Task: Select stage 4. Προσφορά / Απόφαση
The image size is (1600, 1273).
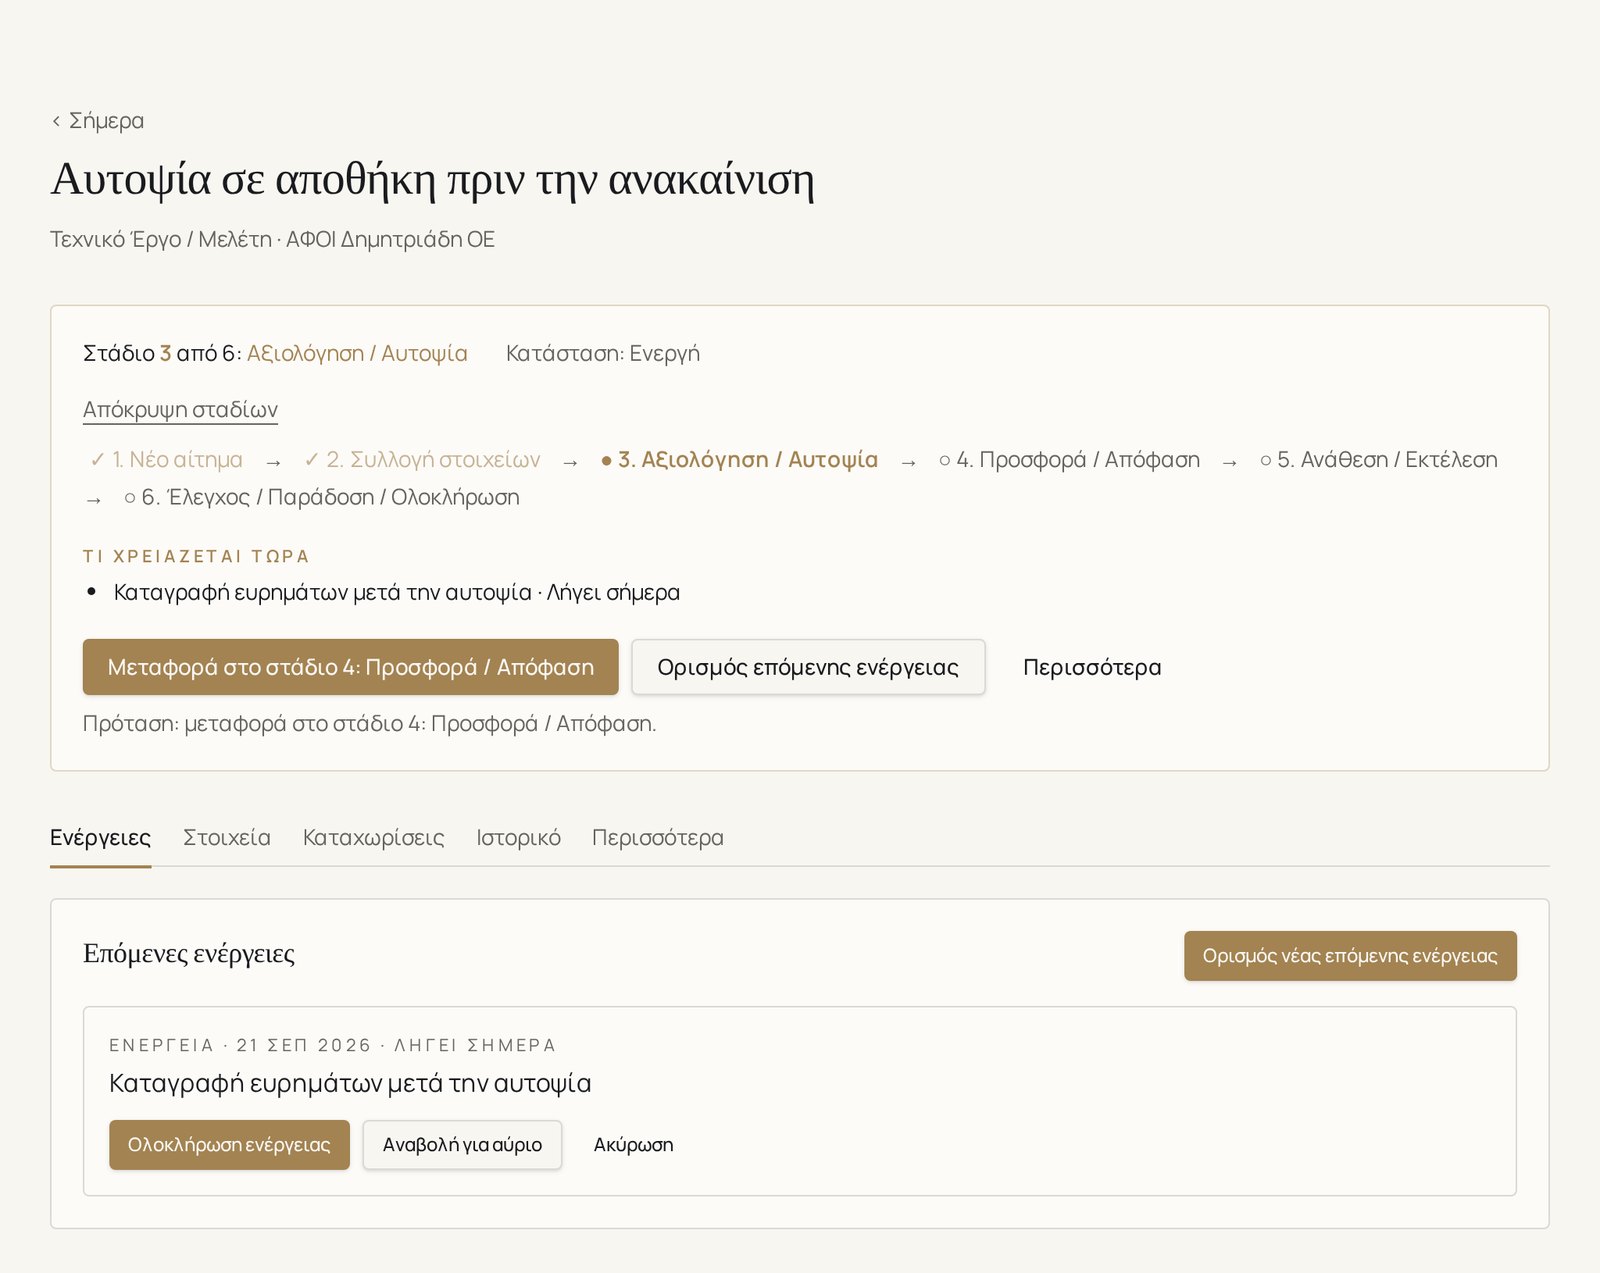Action: tap(1069, 460)
